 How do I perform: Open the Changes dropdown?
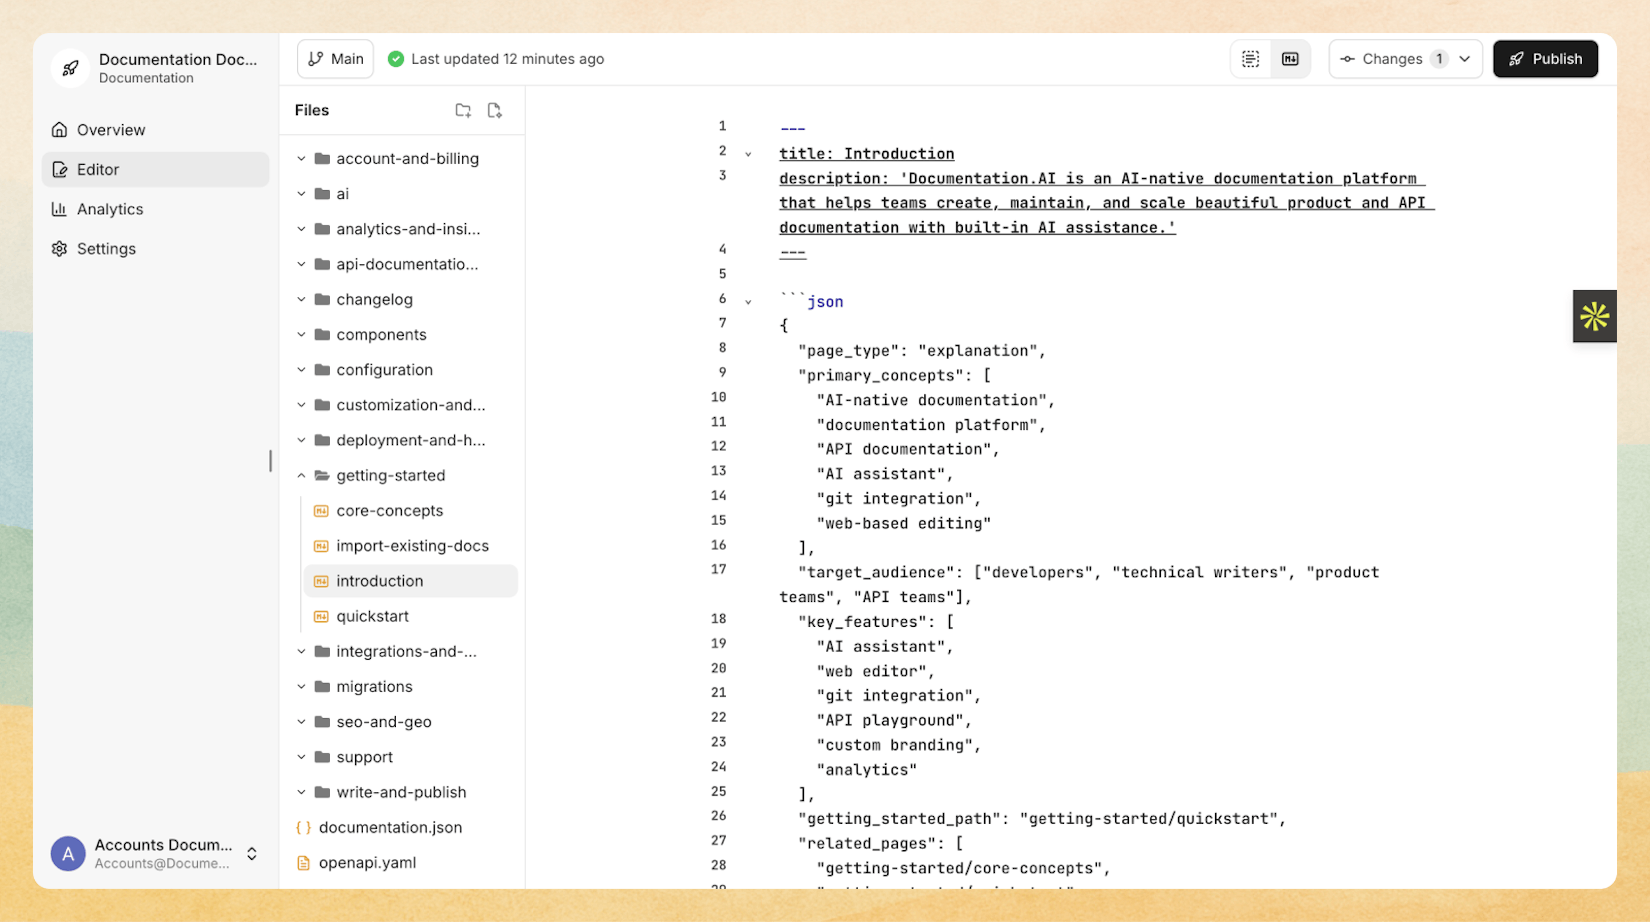(x=1405, y=58)
